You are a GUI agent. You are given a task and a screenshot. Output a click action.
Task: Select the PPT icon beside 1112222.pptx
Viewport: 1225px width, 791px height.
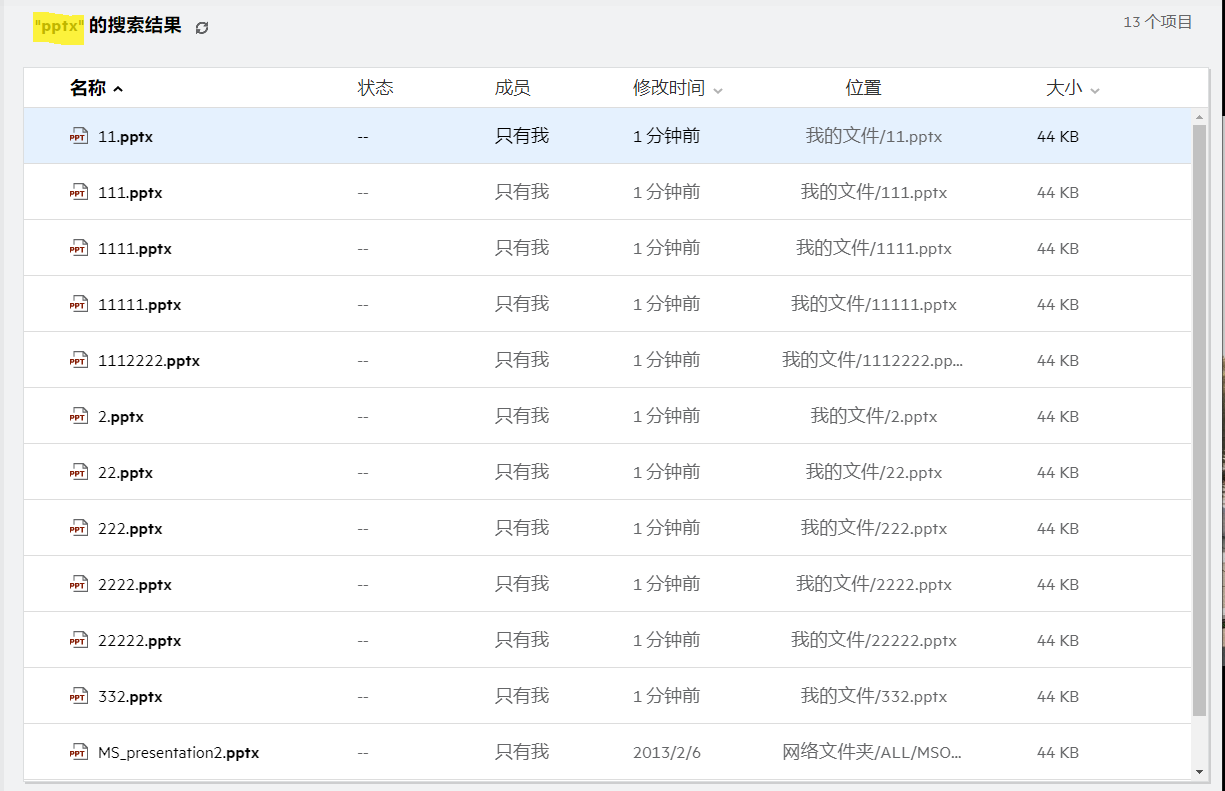click(78, 361)
